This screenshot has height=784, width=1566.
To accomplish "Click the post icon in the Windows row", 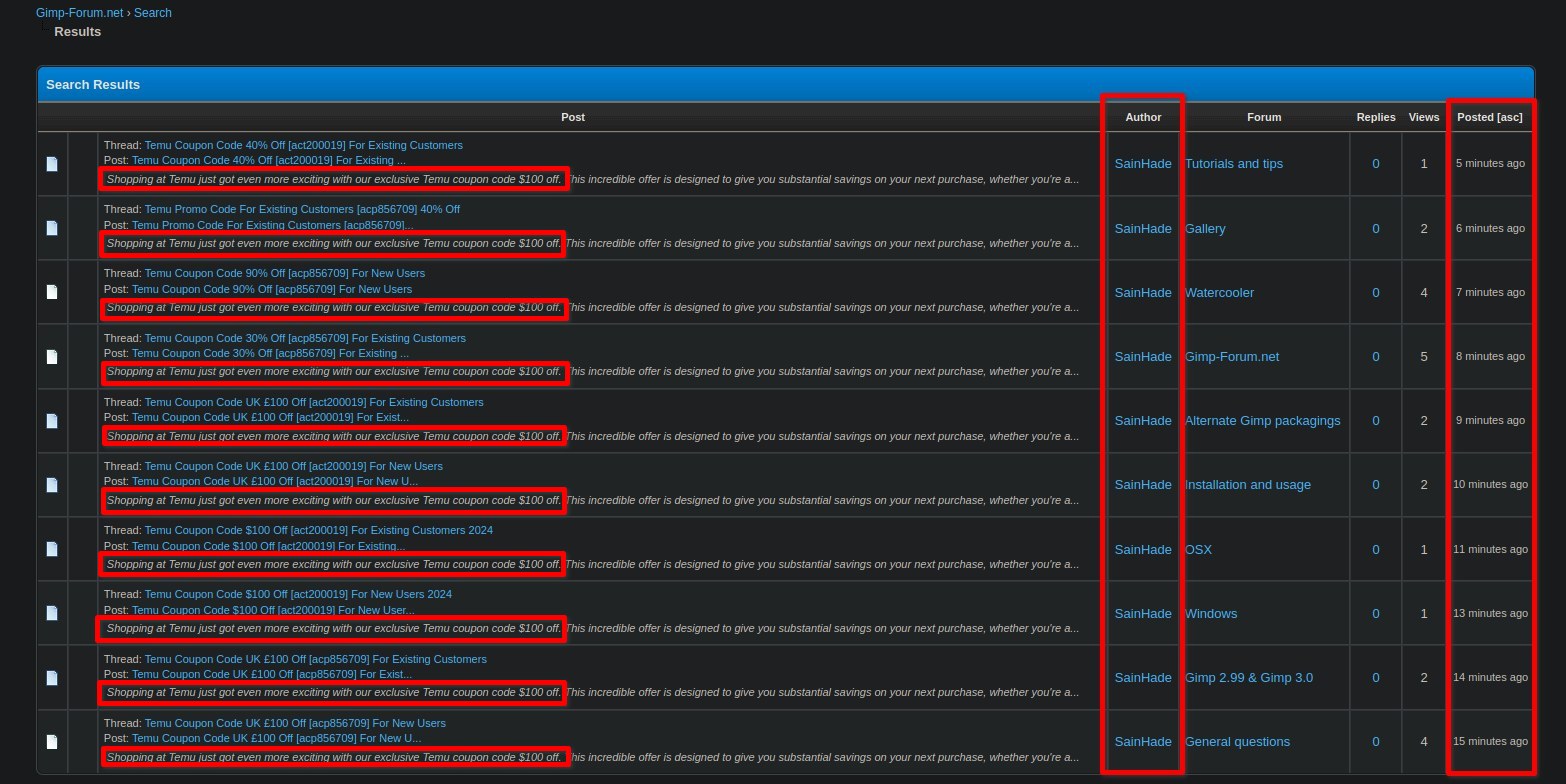I will pos(52,613).
